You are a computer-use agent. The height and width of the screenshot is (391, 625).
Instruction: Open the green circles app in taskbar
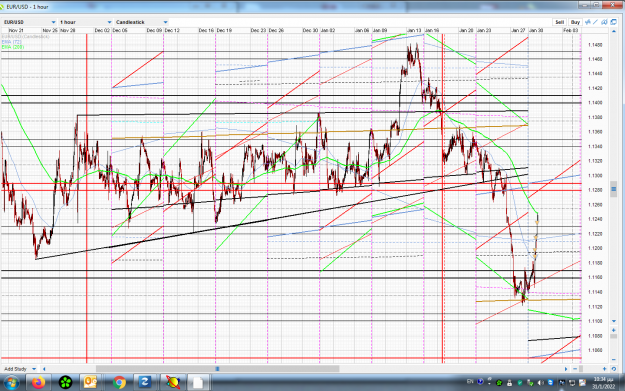tap(65, 383)
